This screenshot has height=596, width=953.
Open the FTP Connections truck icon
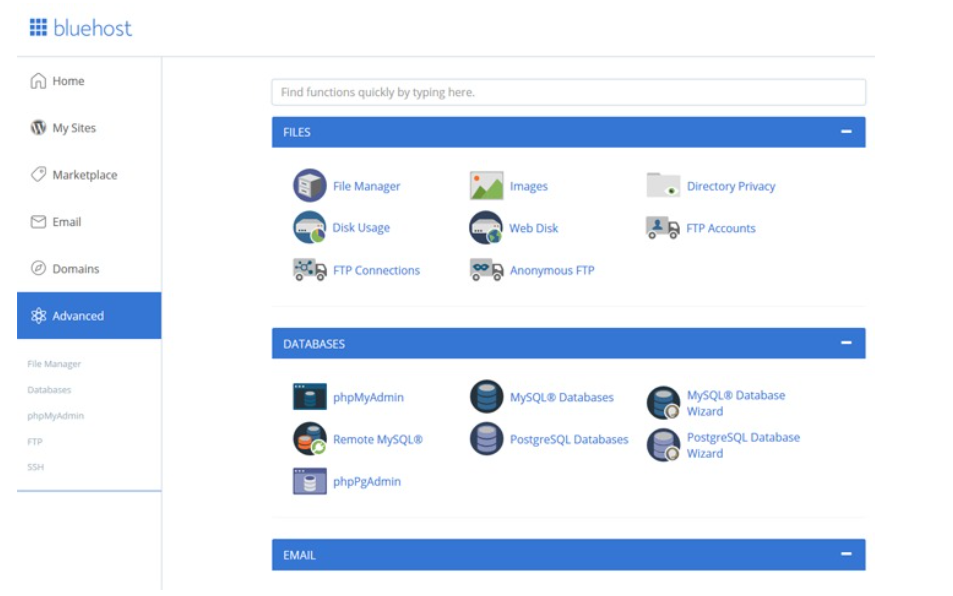point(309,270)
